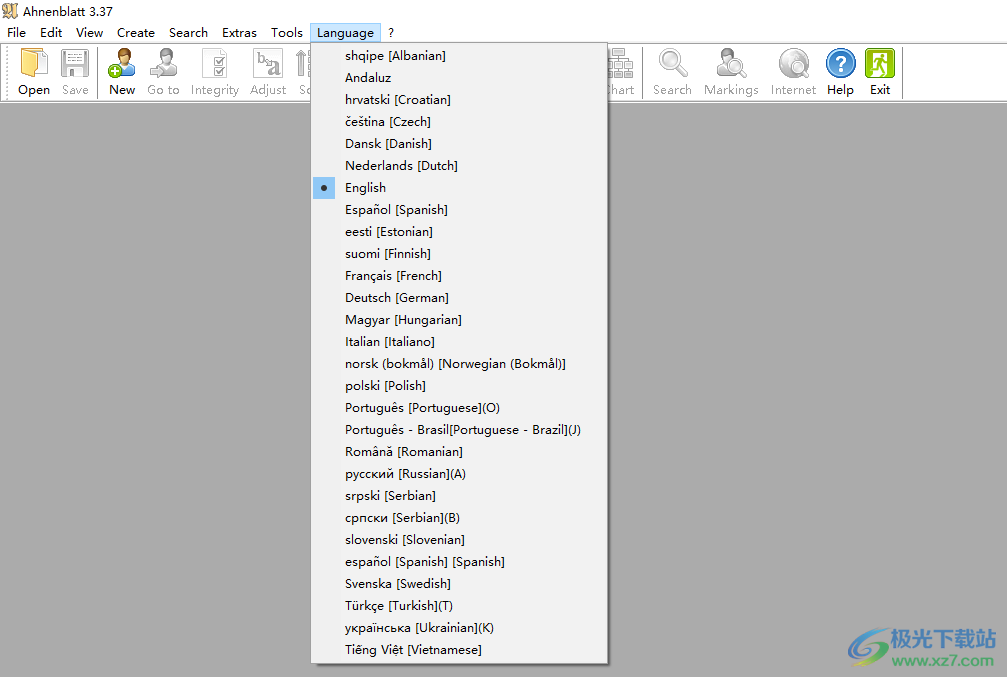
Task: Choose Deutsch [German] language
Action: pyautogui.click(x=459, y=297)
